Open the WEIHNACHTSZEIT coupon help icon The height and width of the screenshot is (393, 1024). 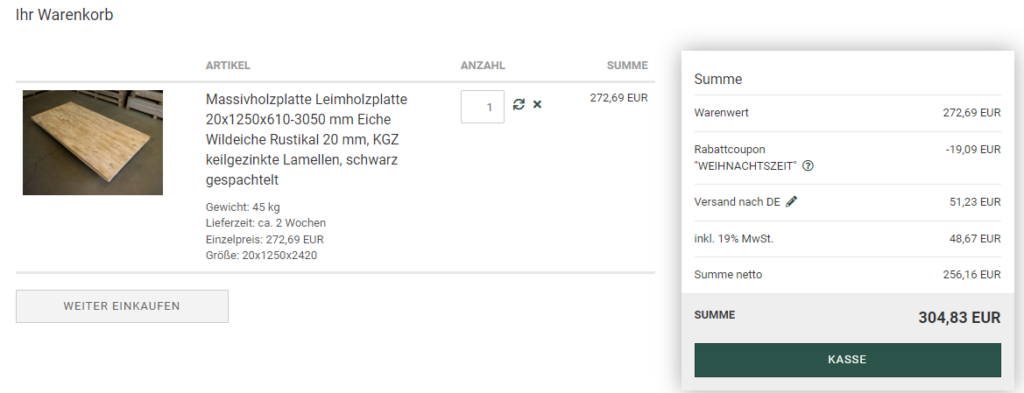click(808, 166)
